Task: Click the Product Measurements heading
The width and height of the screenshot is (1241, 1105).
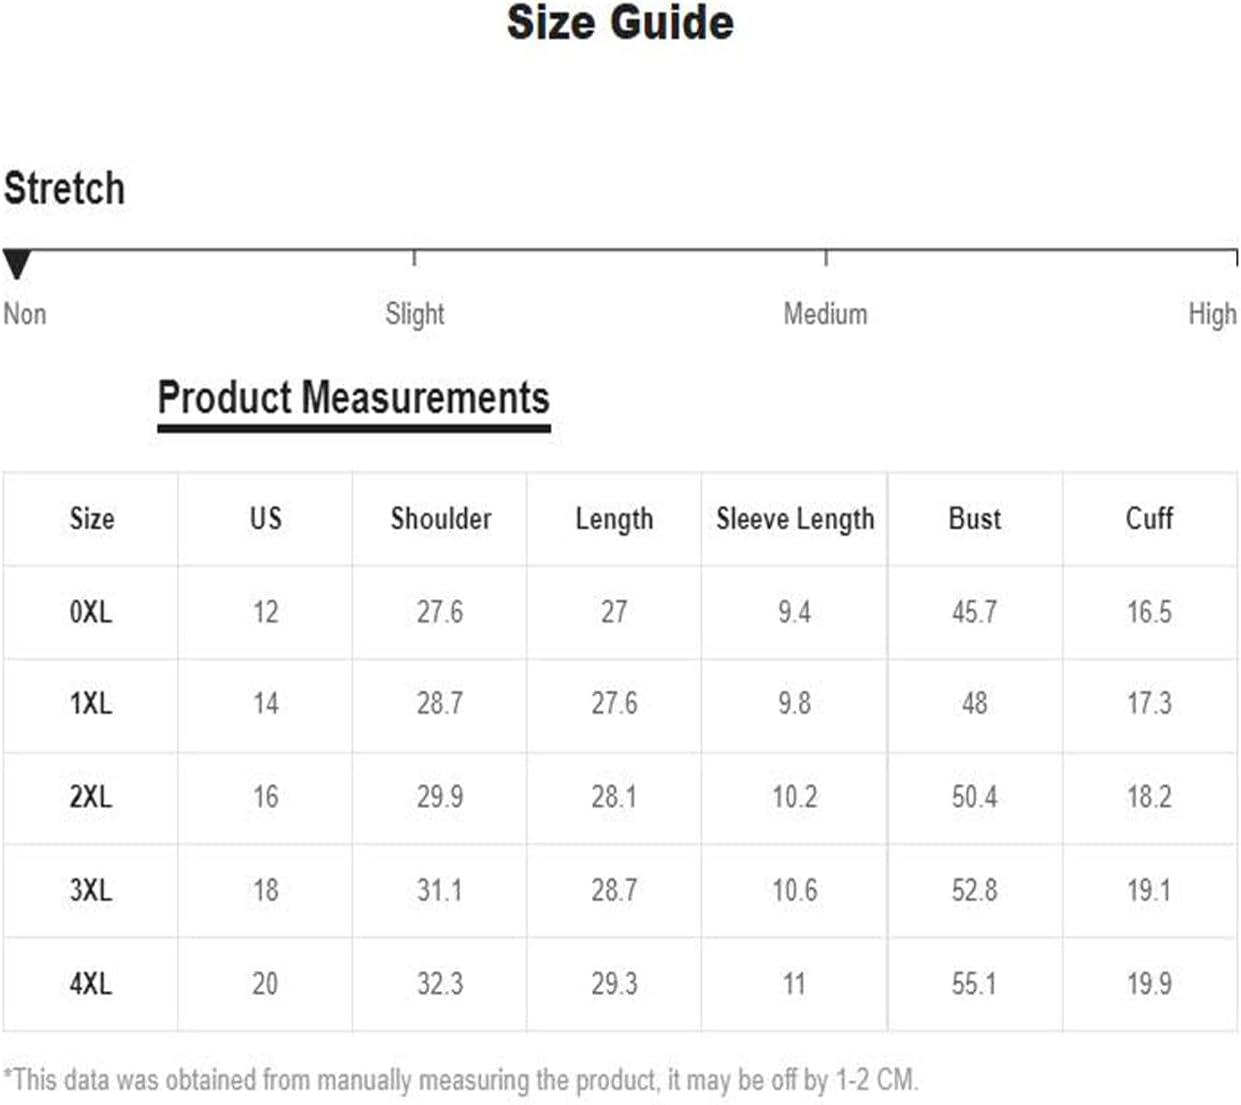Action: [354, 398]
